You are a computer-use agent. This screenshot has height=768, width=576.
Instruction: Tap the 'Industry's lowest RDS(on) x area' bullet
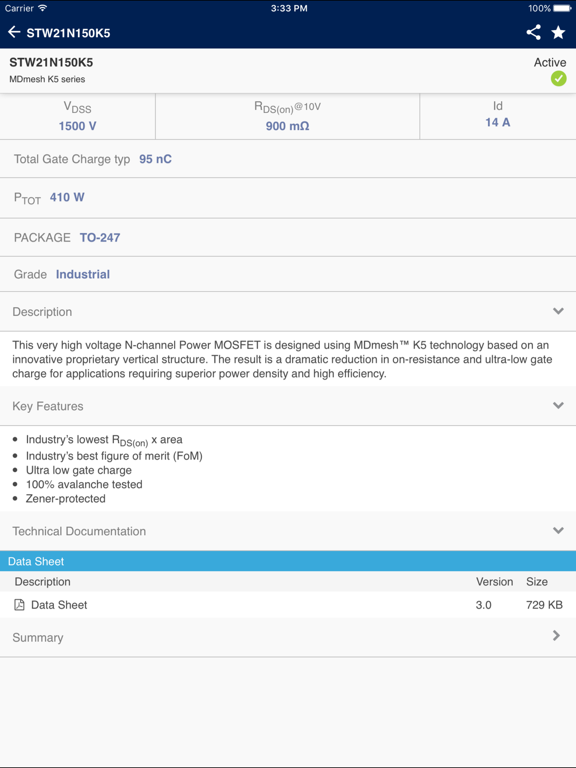[104, 440]
